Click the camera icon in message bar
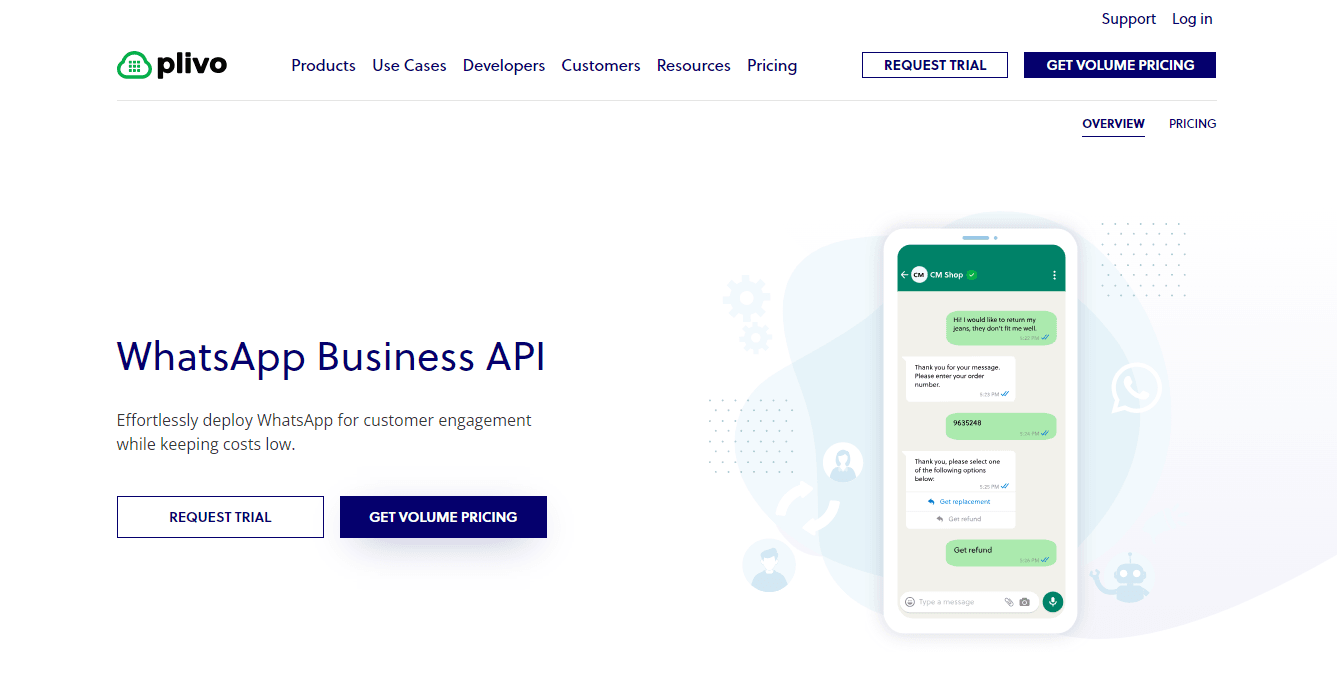1337x688 pixels. click(1024, 602)
